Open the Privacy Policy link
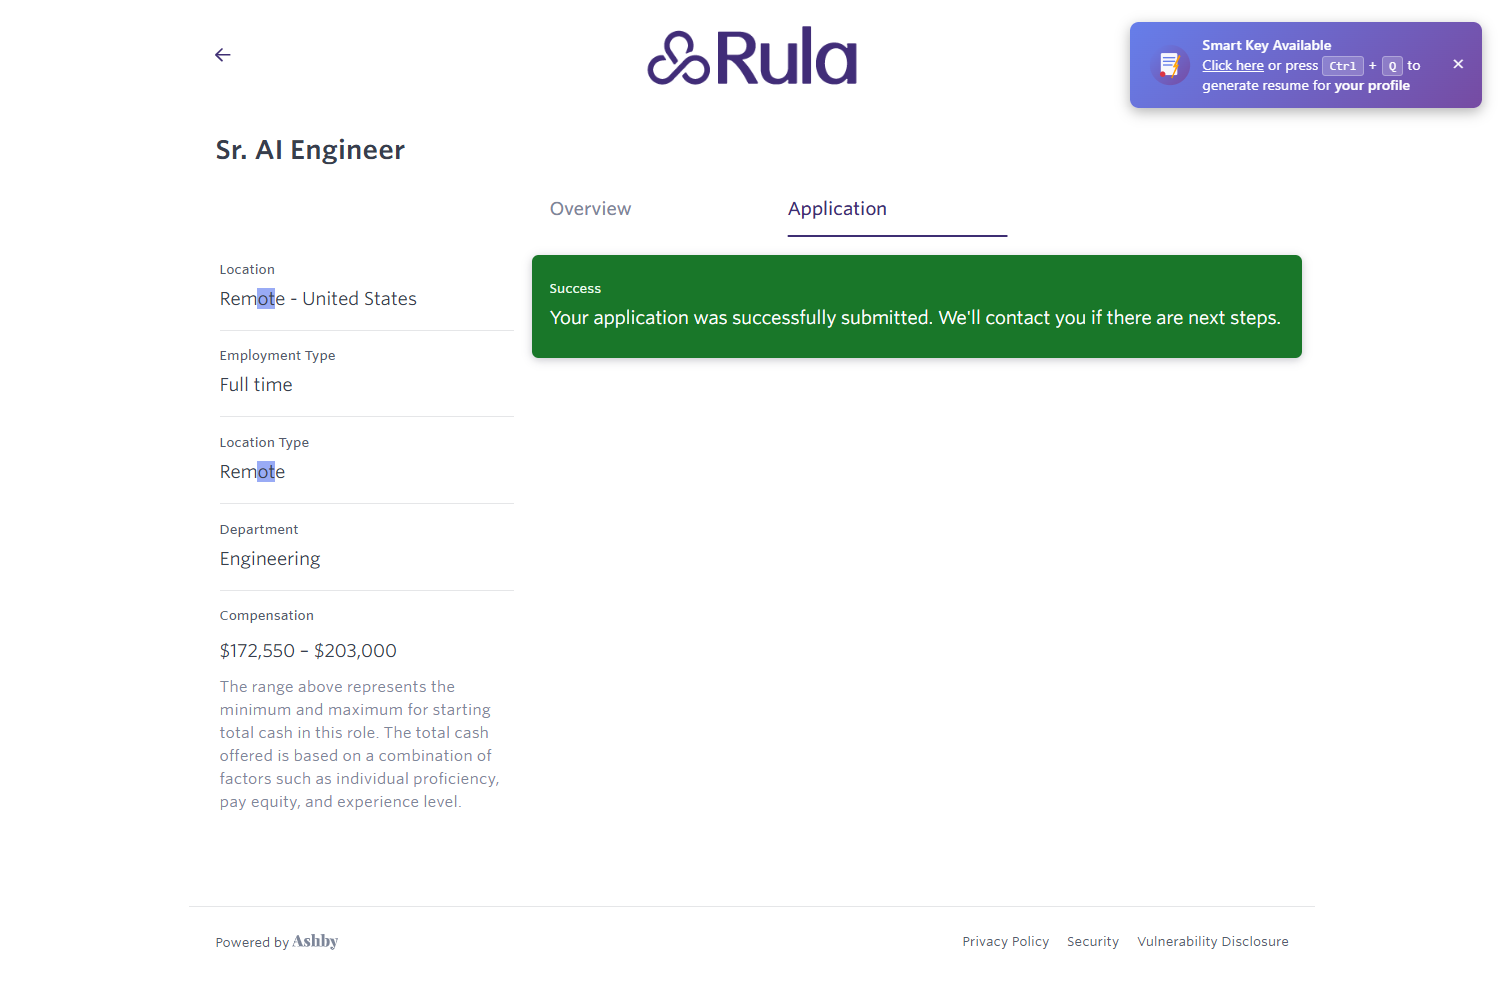Screen dimensions: 1504x1000 pyautogui.click(x=1005, y=942)
